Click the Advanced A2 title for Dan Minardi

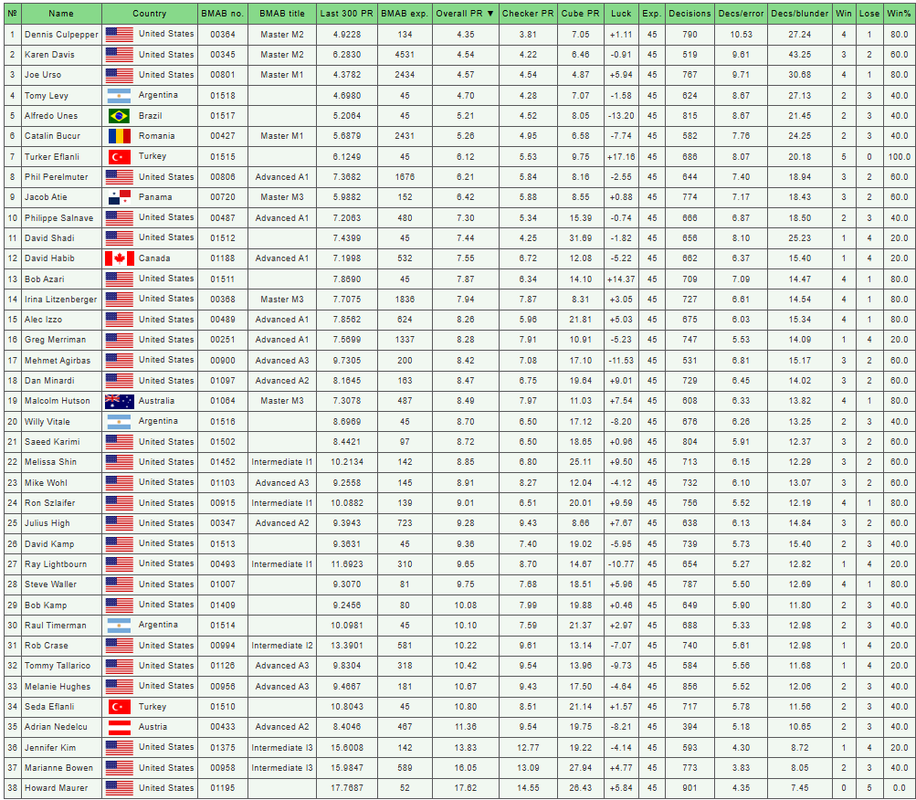click(282, 380)
